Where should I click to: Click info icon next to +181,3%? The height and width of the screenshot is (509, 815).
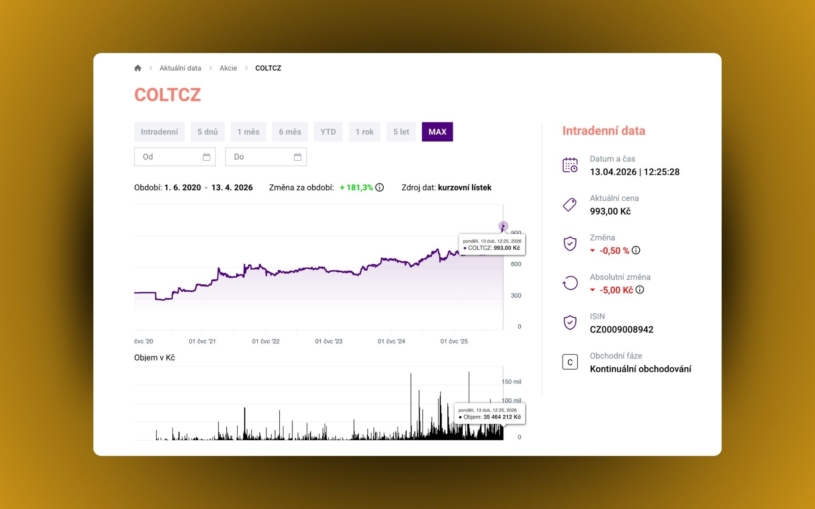pos(380,187)
